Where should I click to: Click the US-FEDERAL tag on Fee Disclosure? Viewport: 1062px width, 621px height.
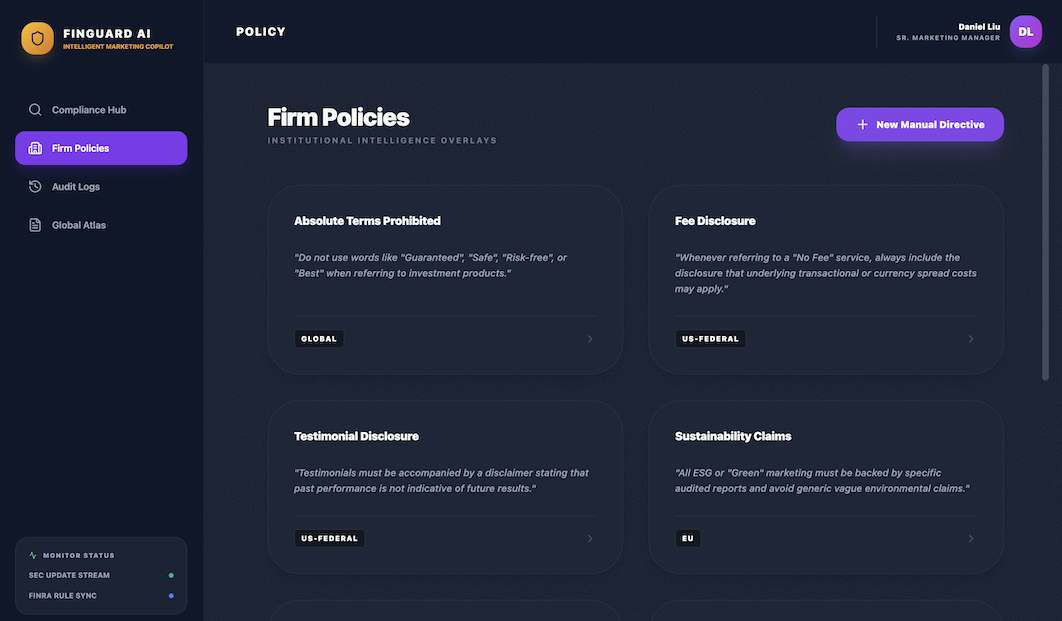point(710,339)
